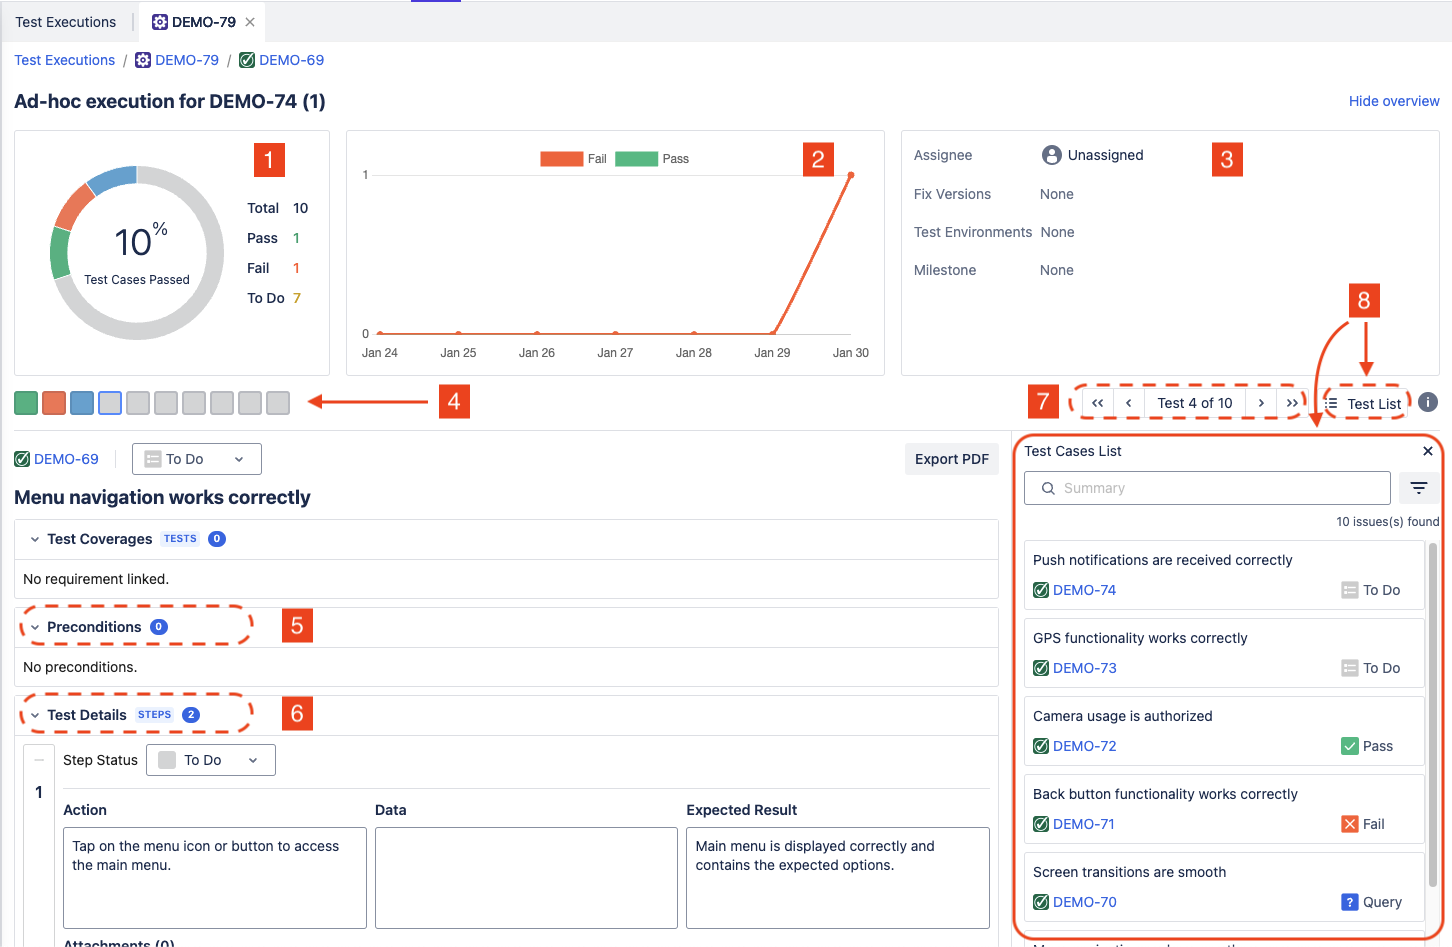The image size is (1452, 947).
Task: Click the info icon beside Test List
Action: [1428, 402]
